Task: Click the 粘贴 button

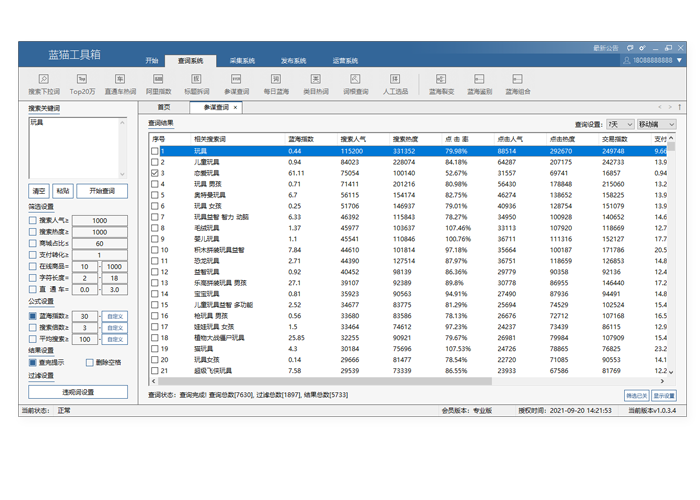Action: pos(63,191)
